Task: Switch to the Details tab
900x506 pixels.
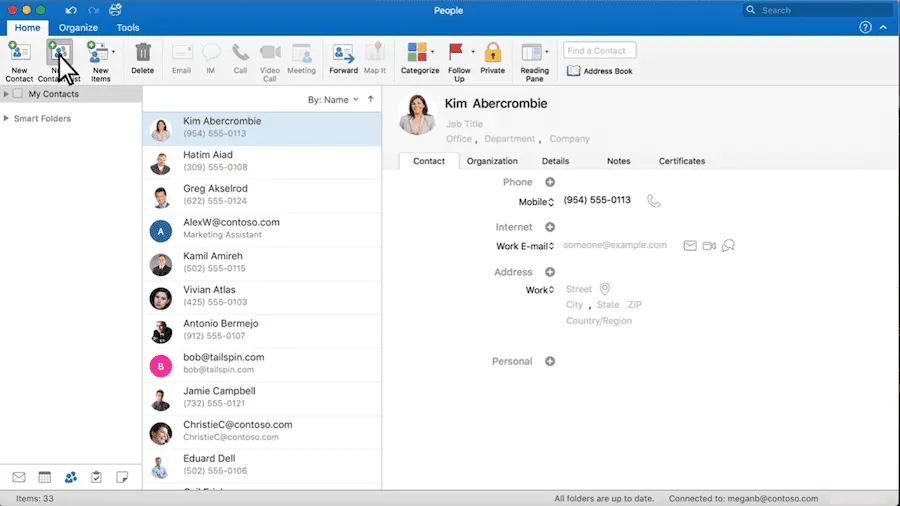Action: pyautogui.click(x=556, y=161)
